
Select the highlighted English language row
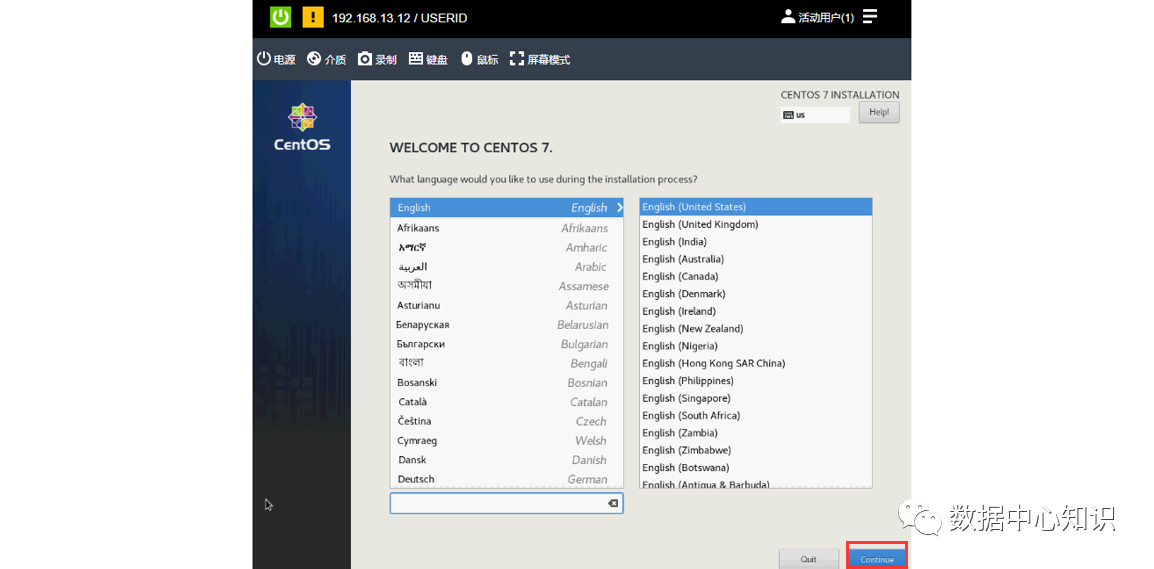click(506, 208)
